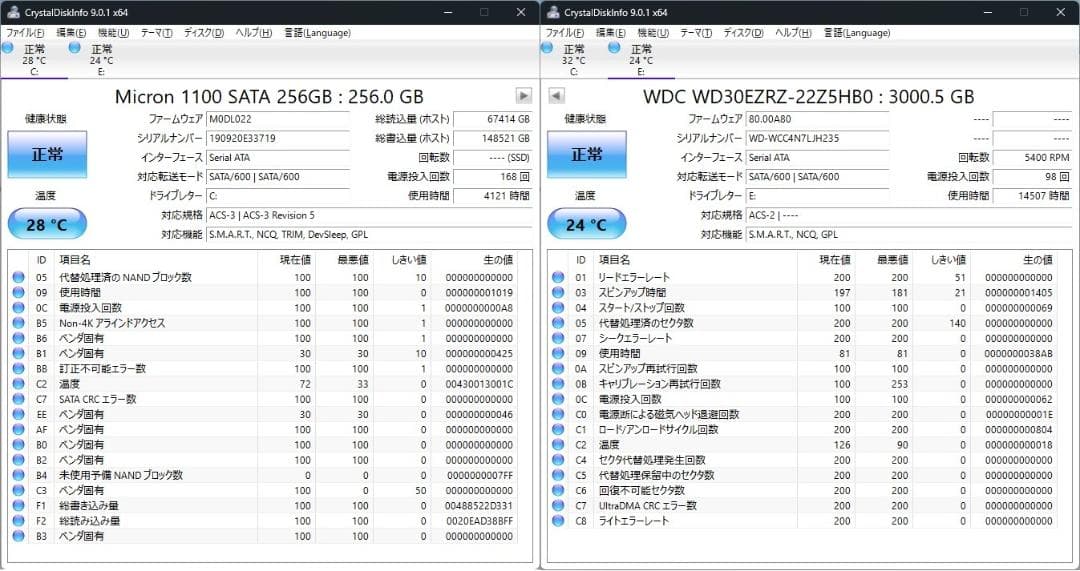Click 使用時間 value 14507 時間
Viewport: 1080px width, 571px height.
1032,196
